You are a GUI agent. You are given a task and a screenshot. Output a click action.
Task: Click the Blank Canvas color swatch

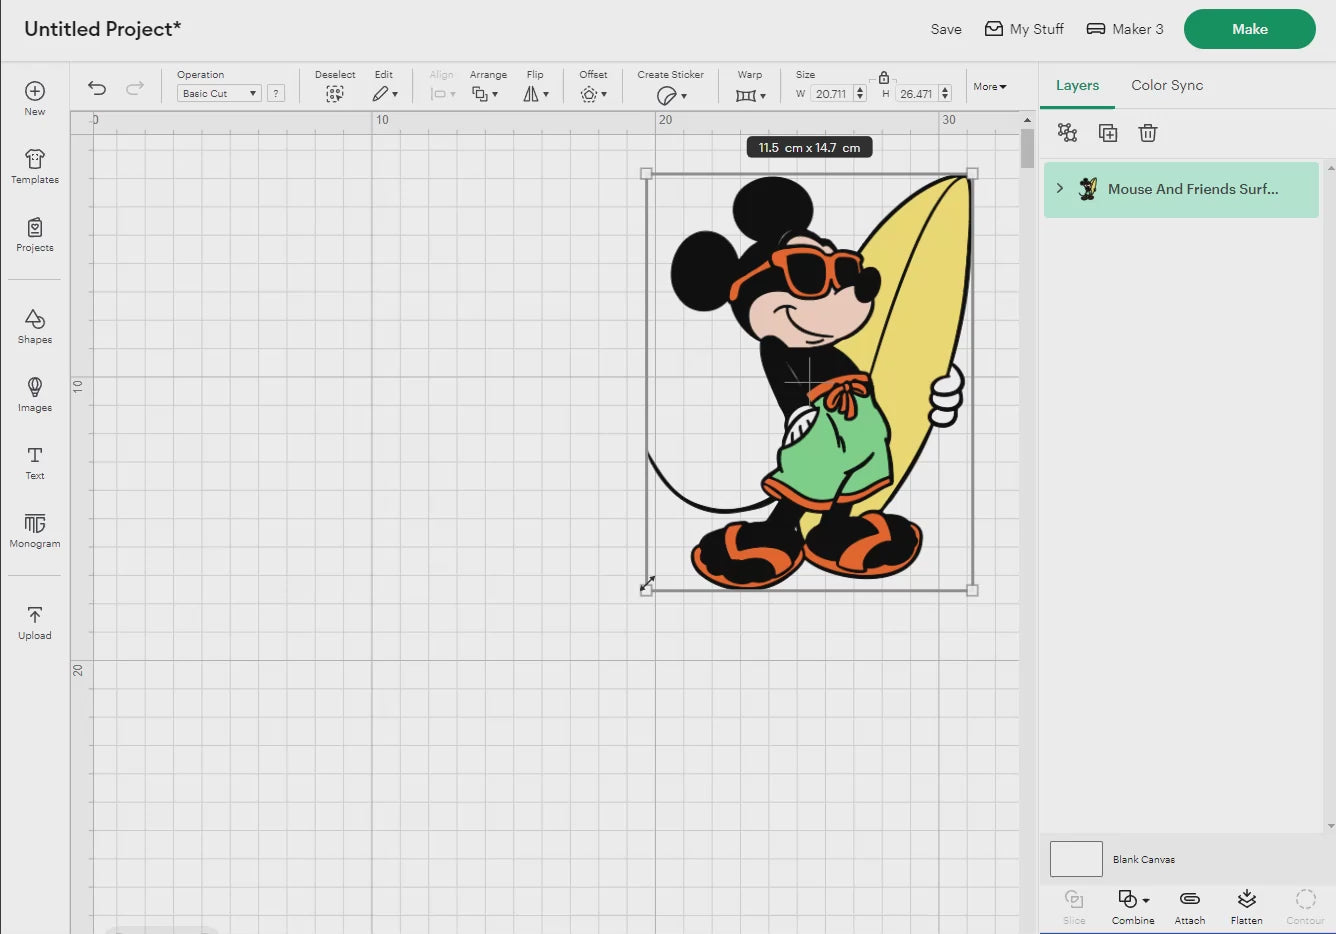tap(1076, 859)
